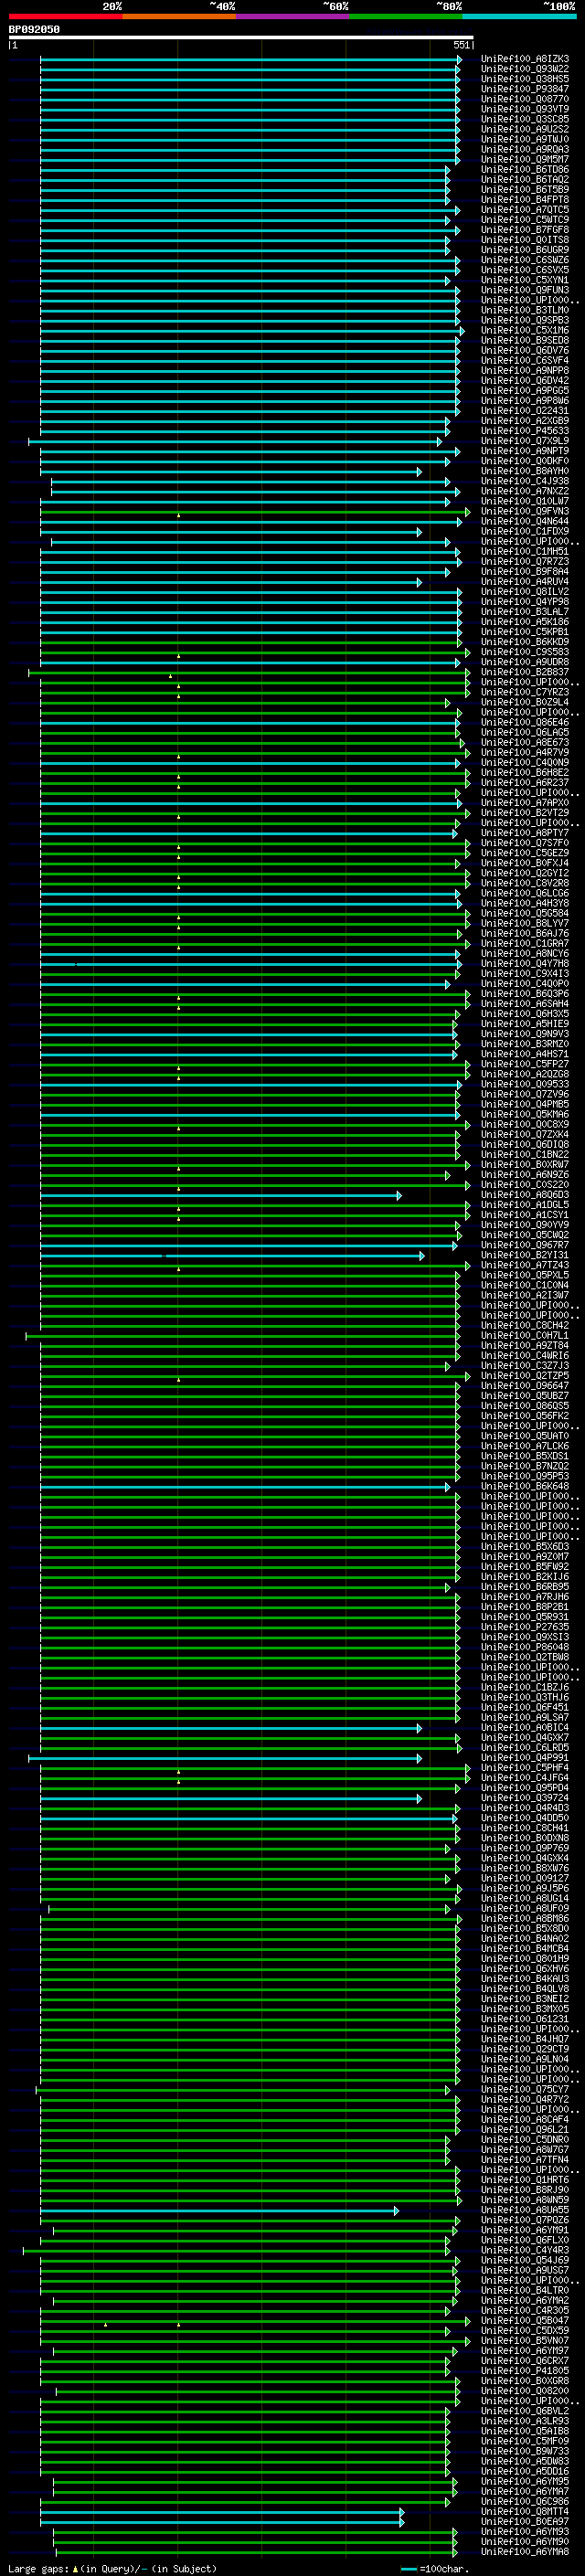Open hit UniRef100_Q3SC85

(525, 119)
